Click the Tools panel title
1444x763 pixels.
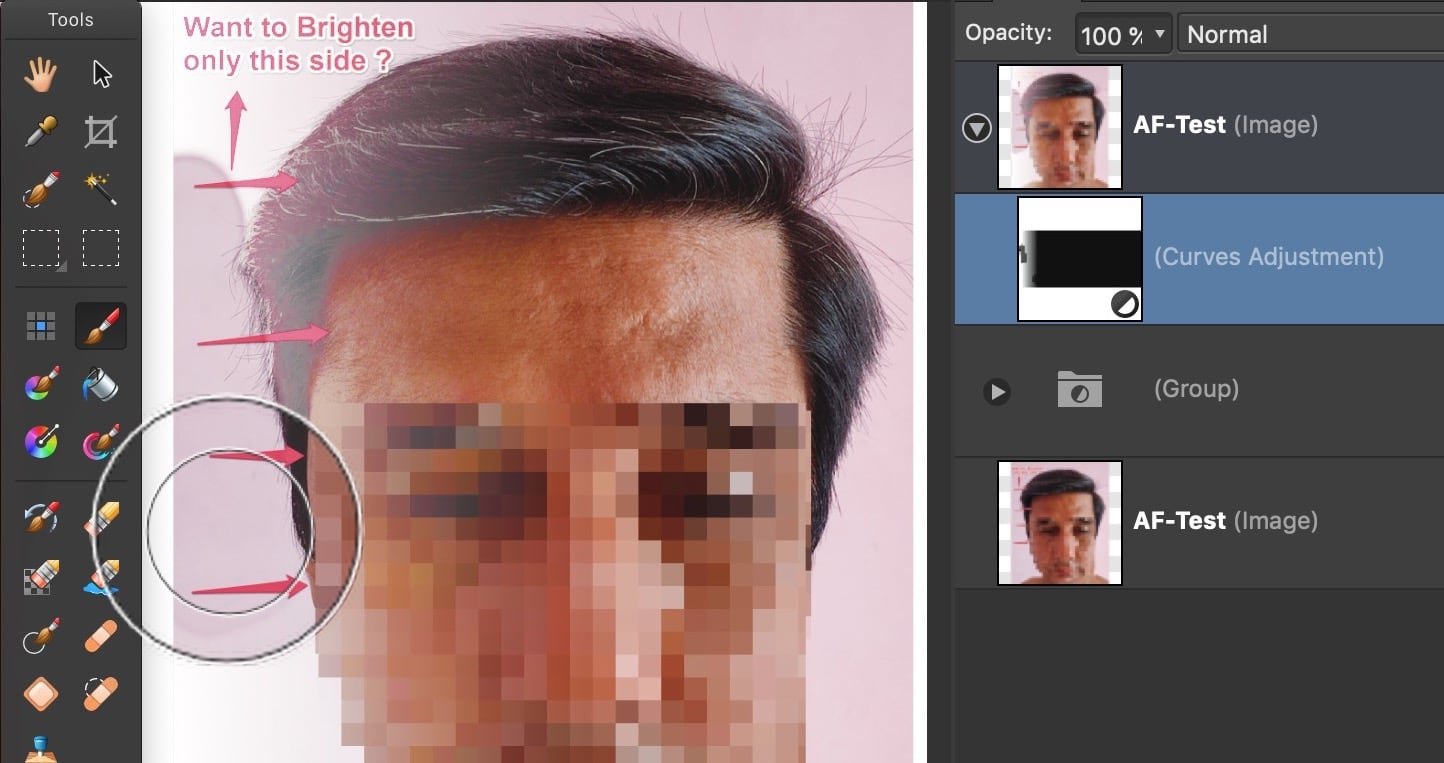click(70, 19)
